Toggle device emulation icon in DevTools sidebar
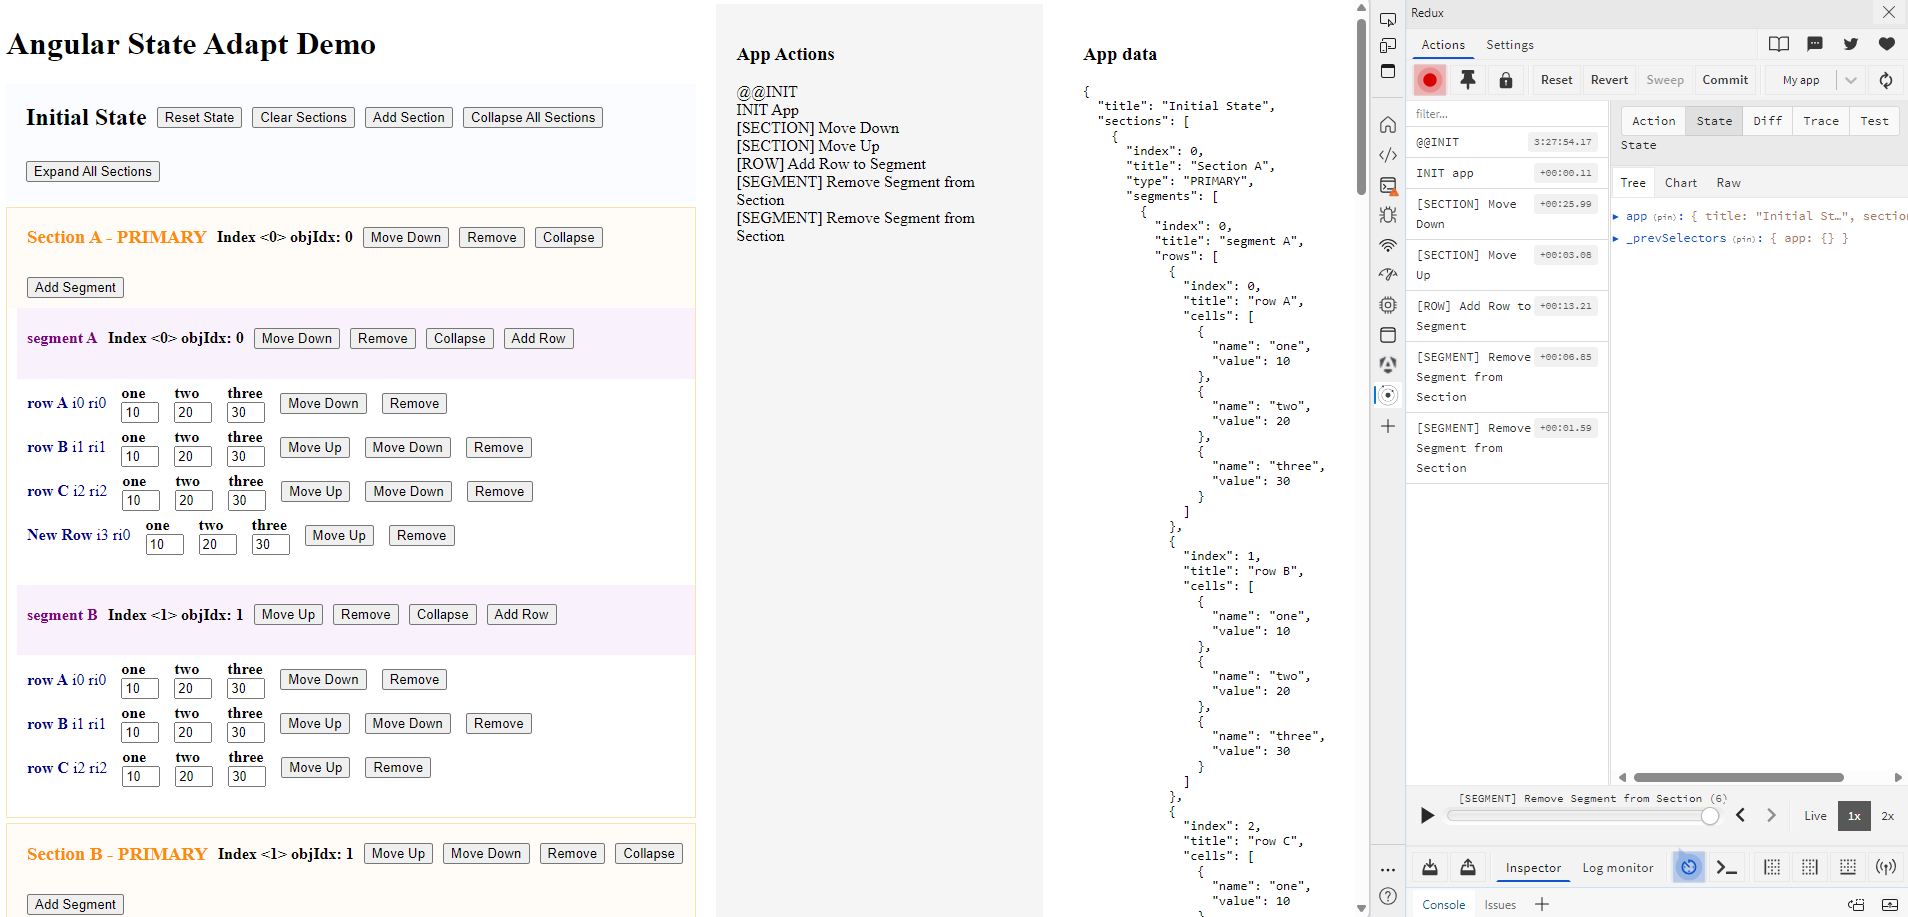The width and height of the screenshot is (1908, 917). tap(1388, 45)
